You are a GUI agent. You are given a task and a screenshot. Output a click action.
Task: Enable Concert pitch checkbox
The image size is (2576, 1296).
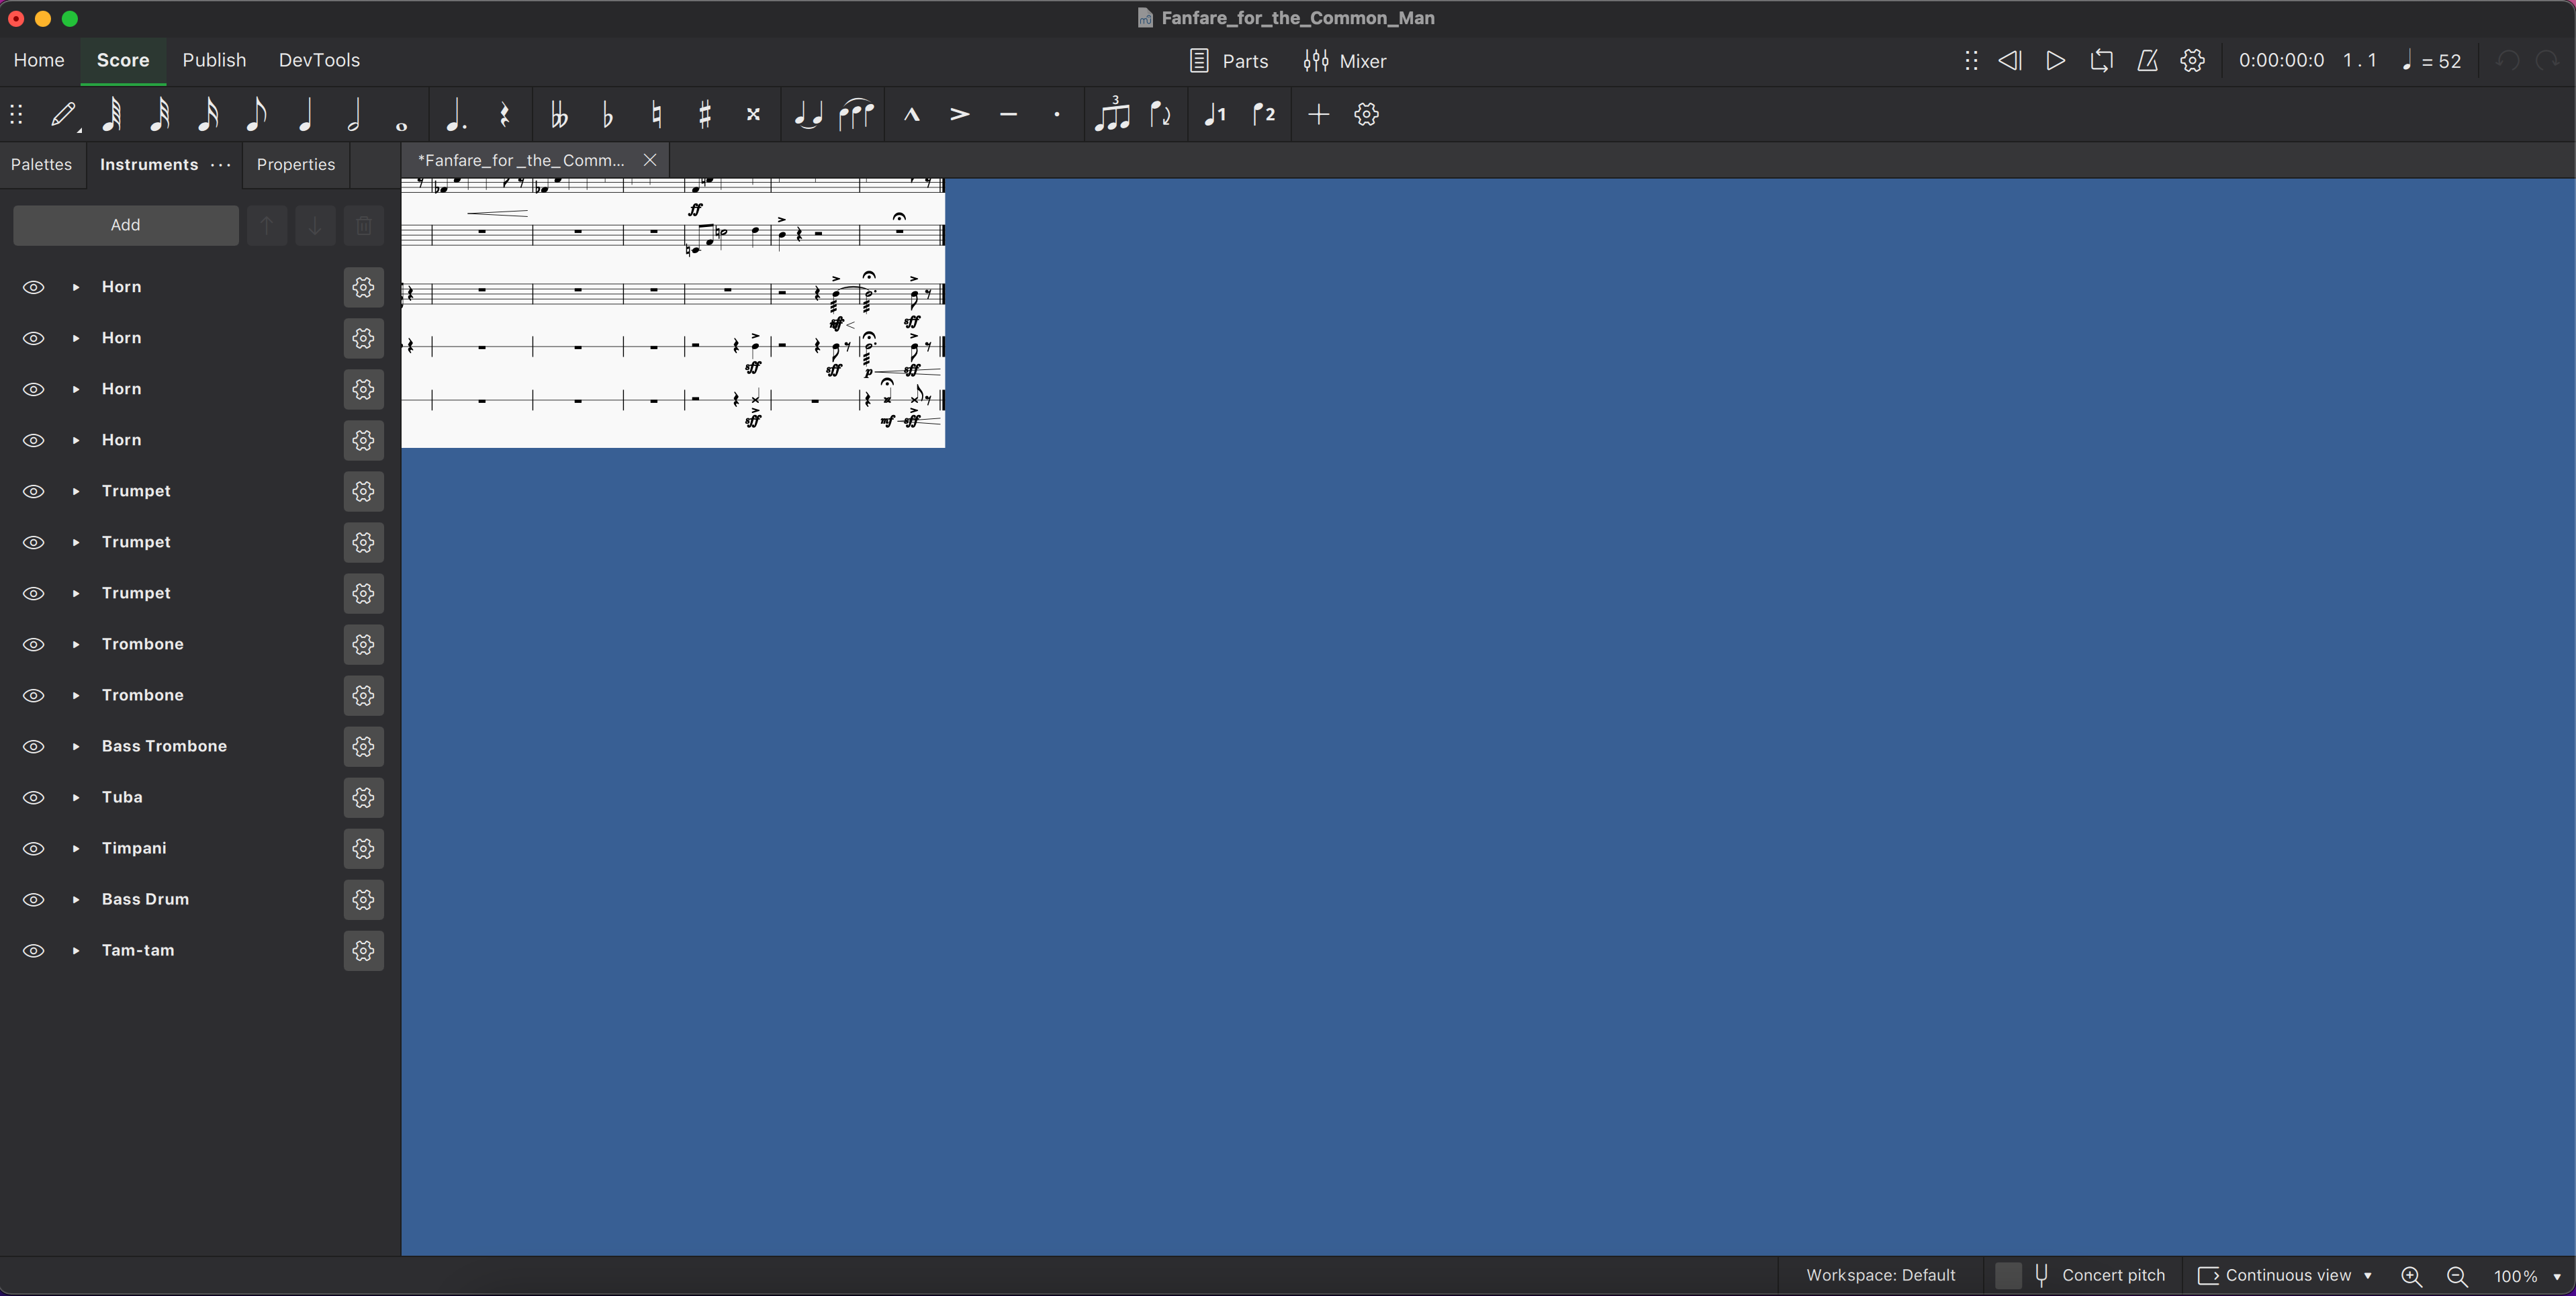click(2008, 1275)
